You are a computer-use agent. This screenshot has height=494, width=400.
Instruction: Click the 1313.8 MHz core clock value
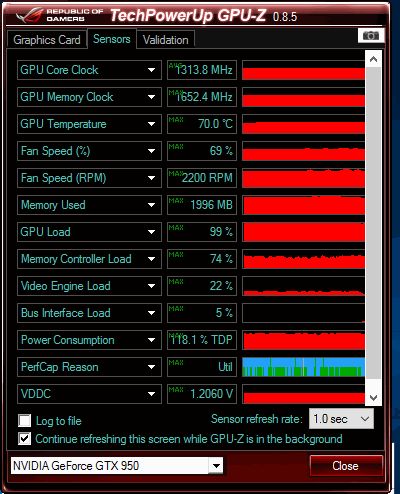pyautogui.click(x=202, y=70)
